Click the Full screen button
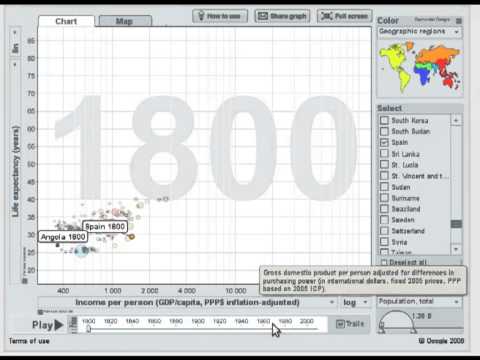The height and width of the screenshot is (360, 480). (x=345, y=16)
